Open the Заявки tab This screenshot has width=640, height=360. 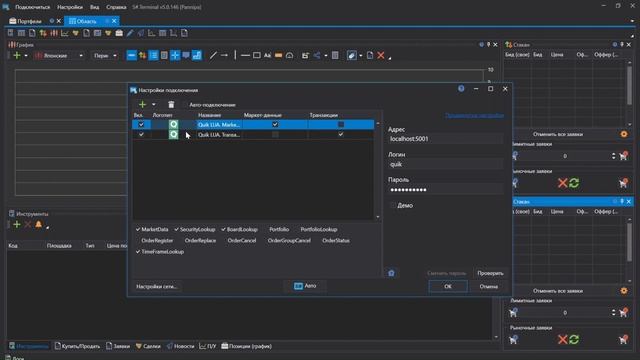(118, 346)
